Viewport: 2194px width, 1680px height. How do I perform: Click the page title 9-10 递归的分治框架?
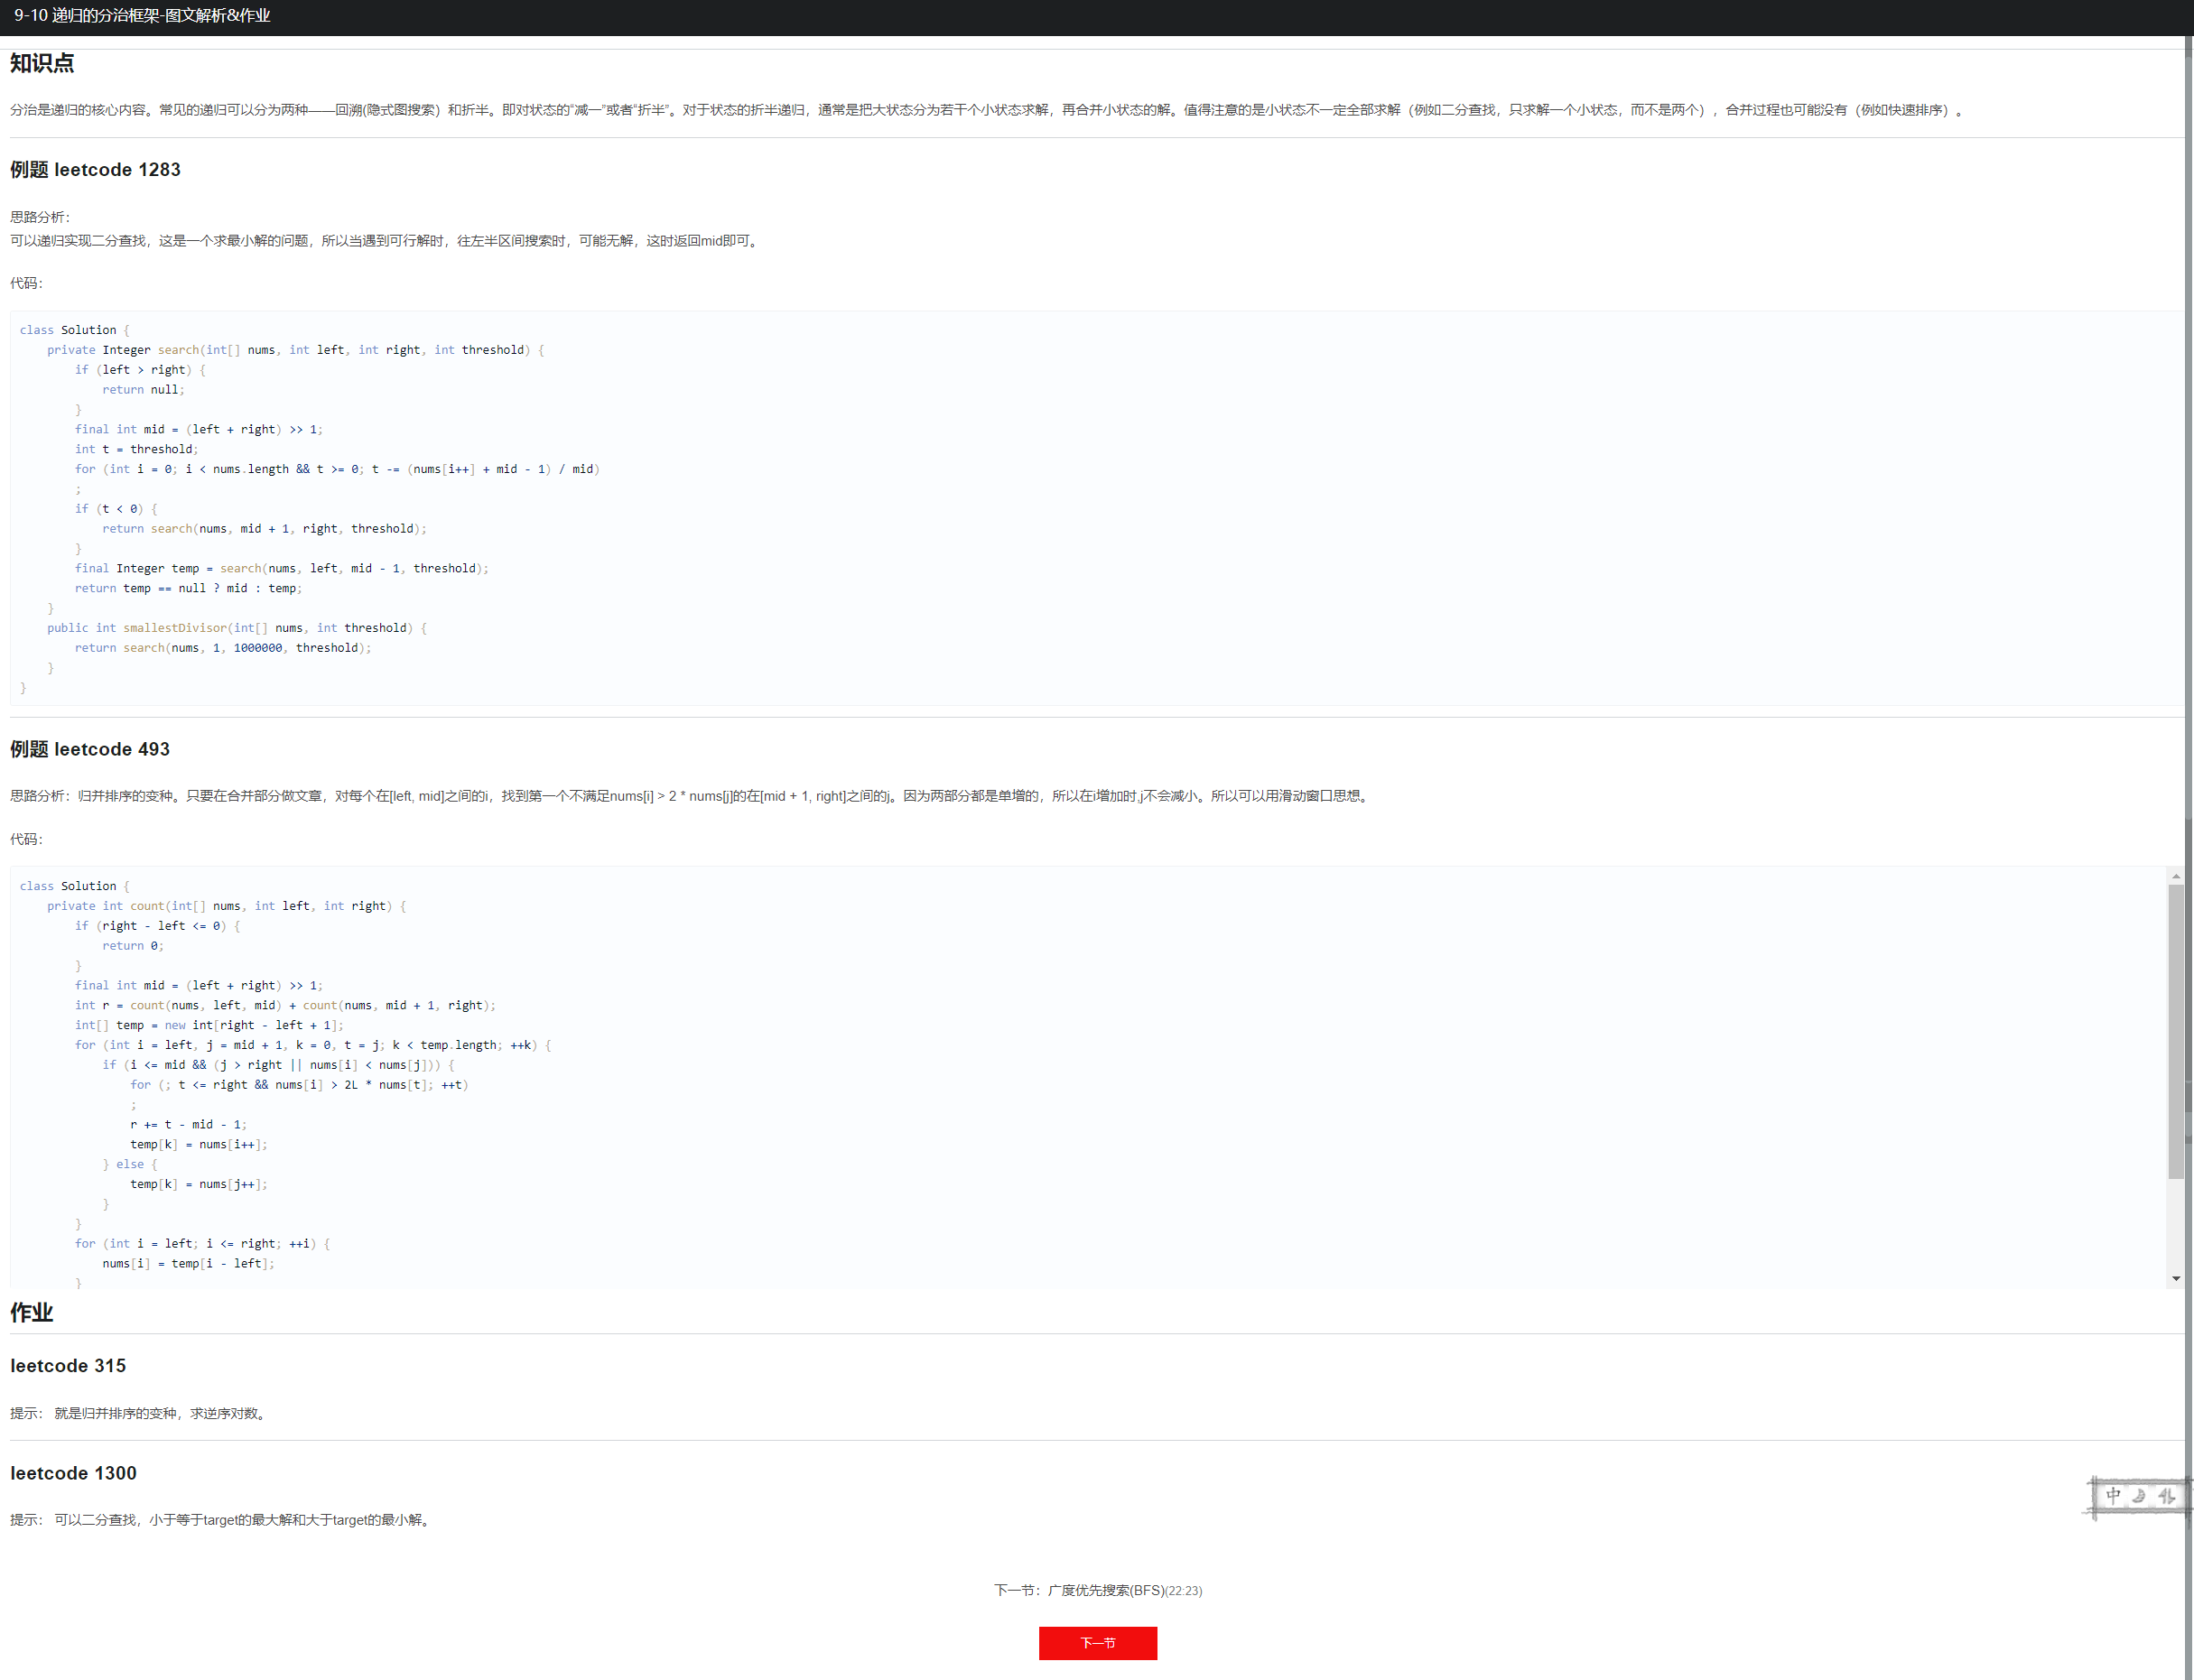pos(142,16)
